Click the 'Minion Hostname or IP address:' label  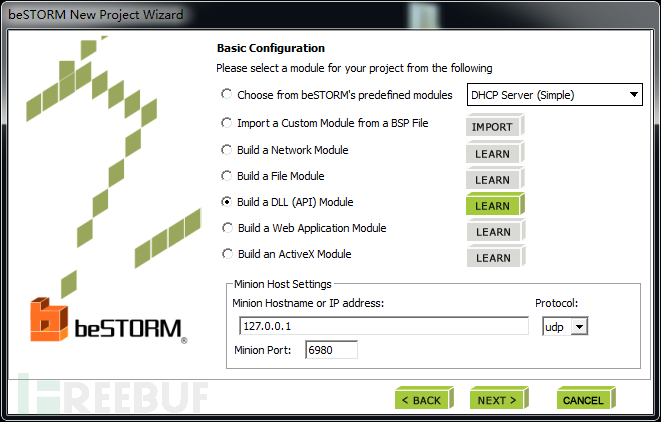tap(308, 303)
